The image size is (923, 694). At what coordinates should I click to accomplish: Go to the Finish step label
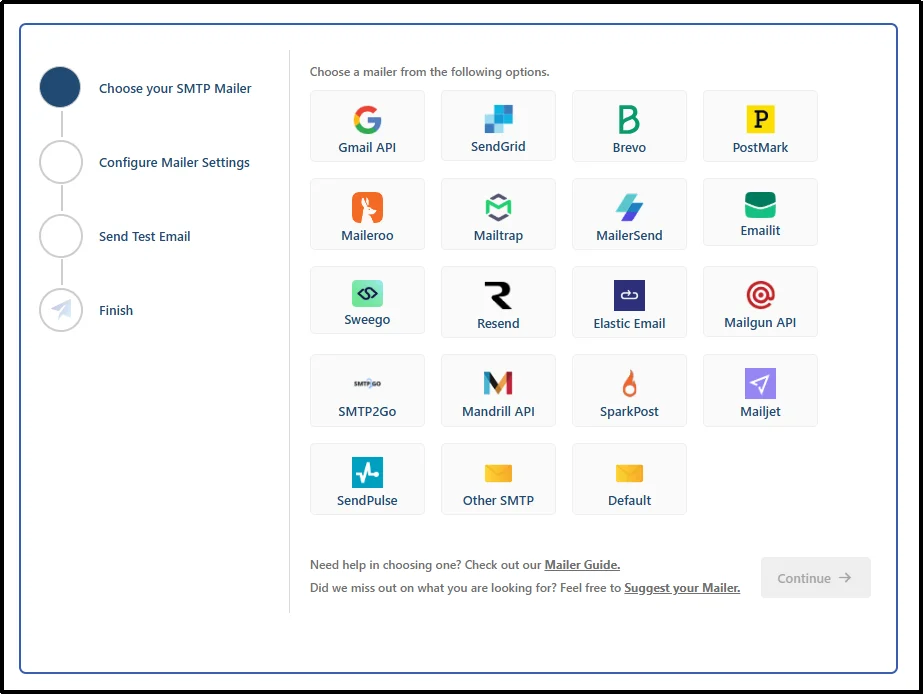pyautogui.click(x=116, y=310)
